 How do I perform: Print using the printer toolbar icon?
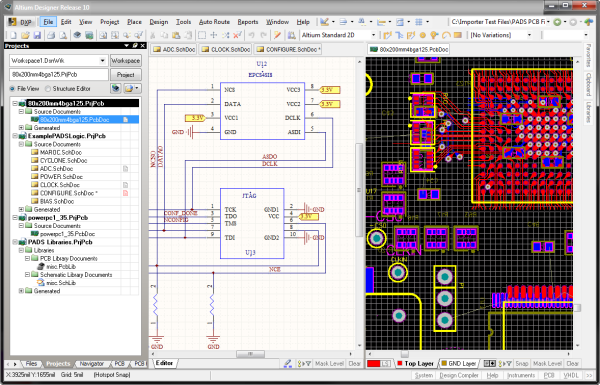pos(51,35)
